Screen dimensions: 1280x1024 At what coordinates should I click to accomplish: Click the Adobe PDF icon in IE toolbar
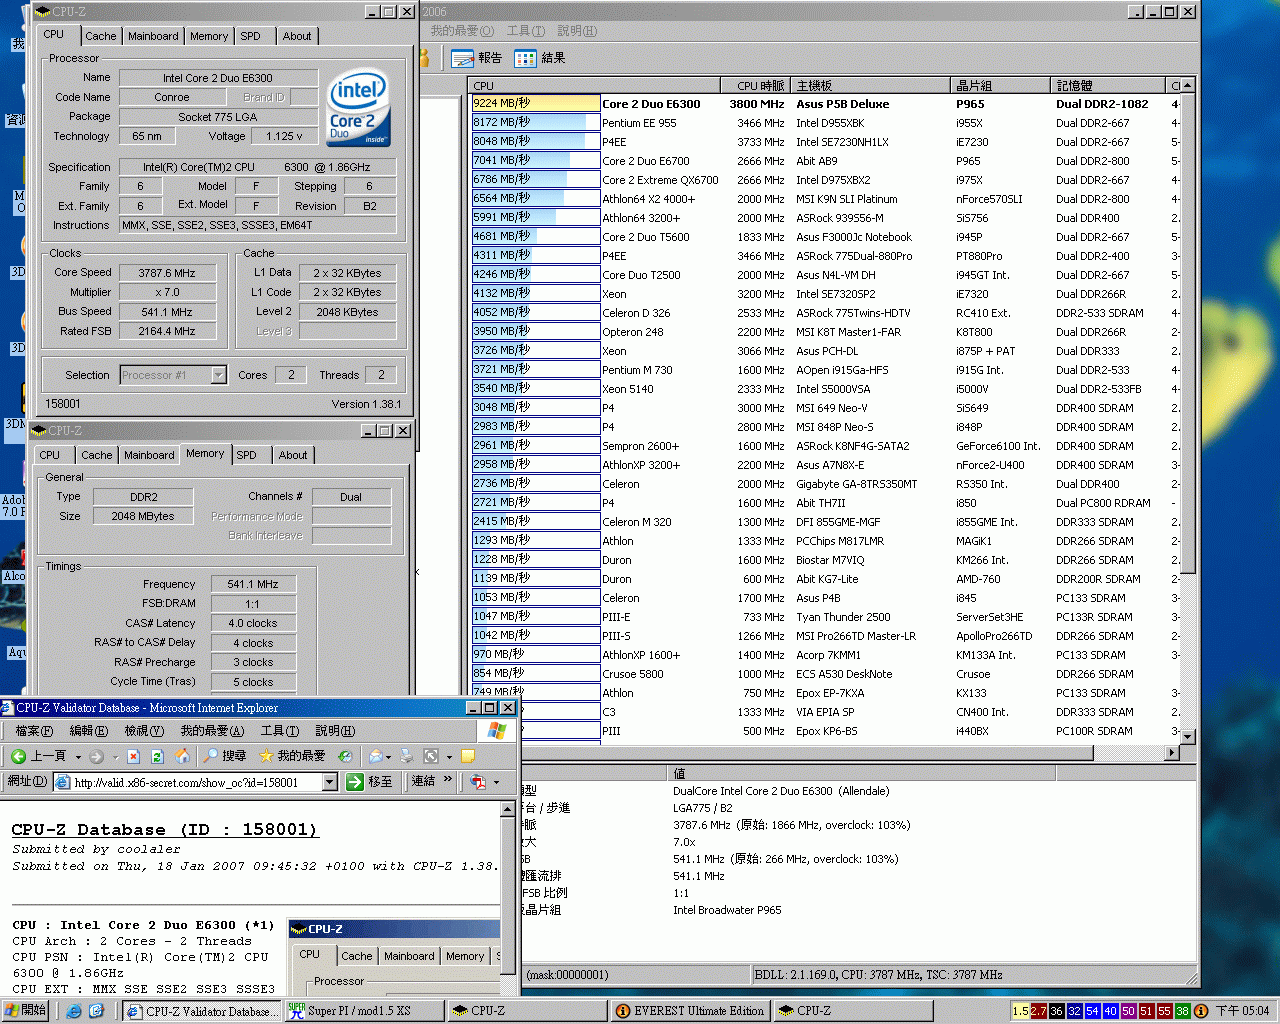(478, 782)
